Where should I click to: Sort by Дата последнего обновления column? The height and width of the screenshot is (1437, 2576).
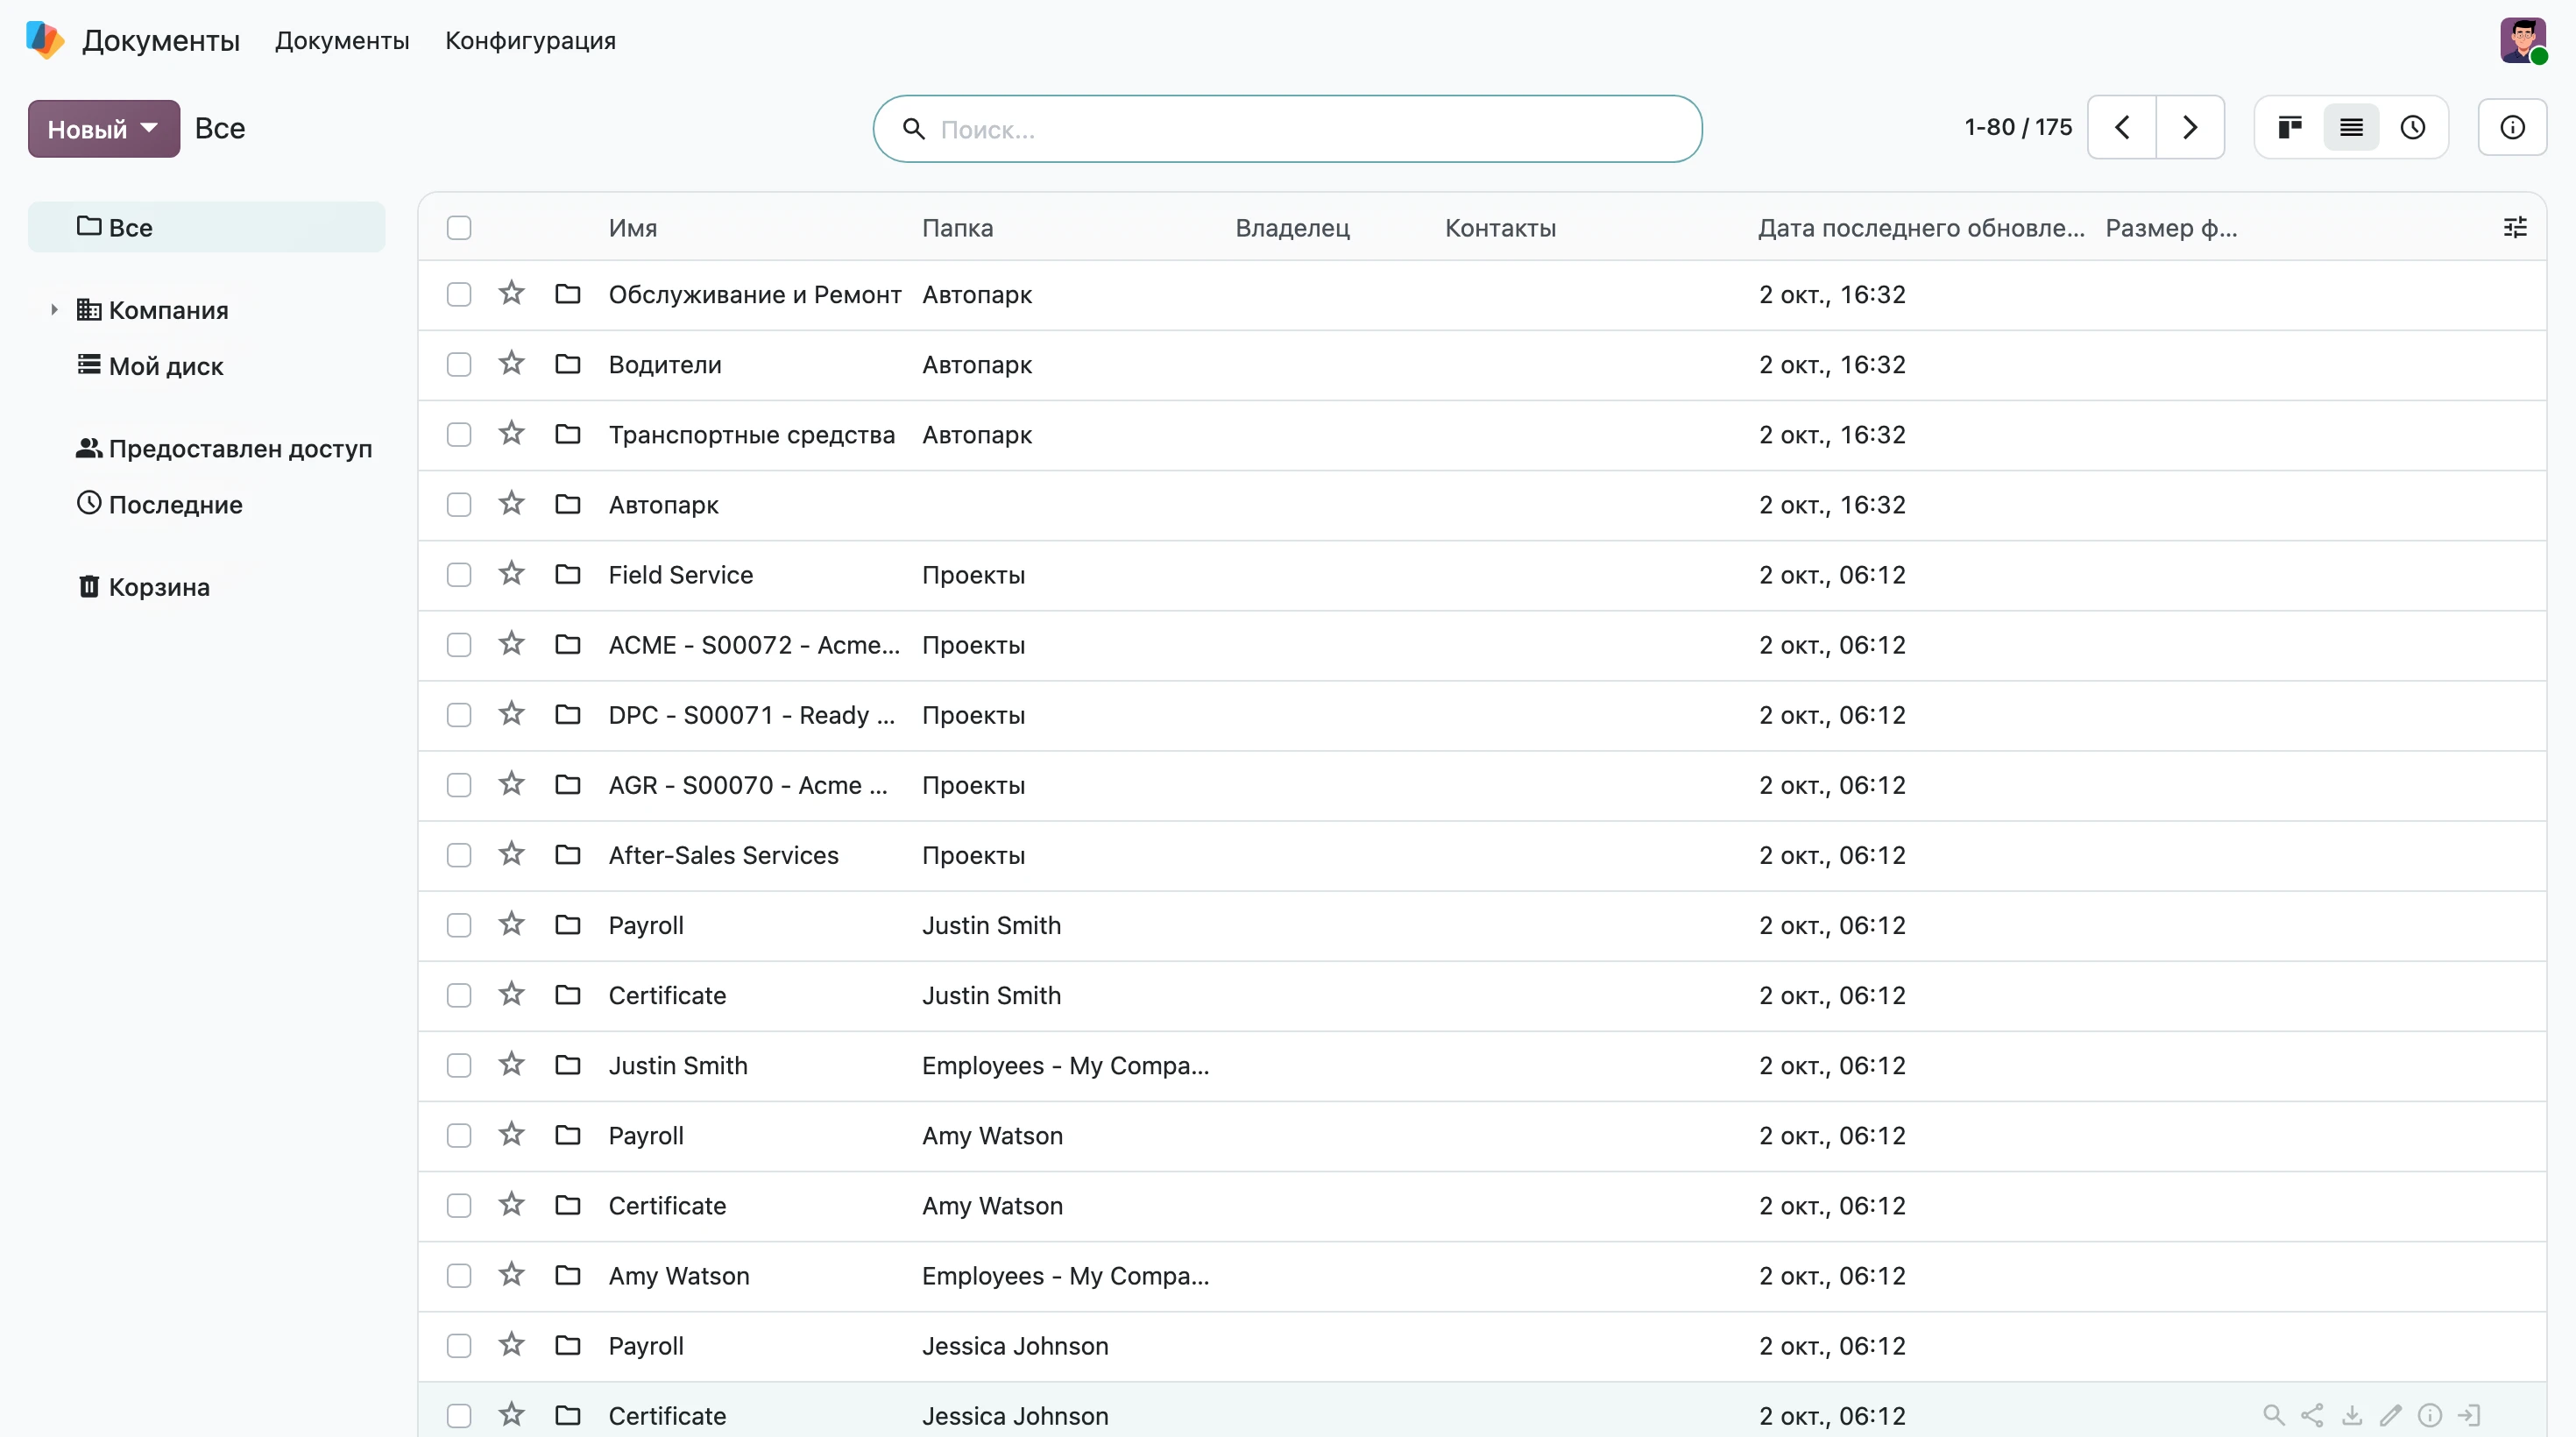1921,228
